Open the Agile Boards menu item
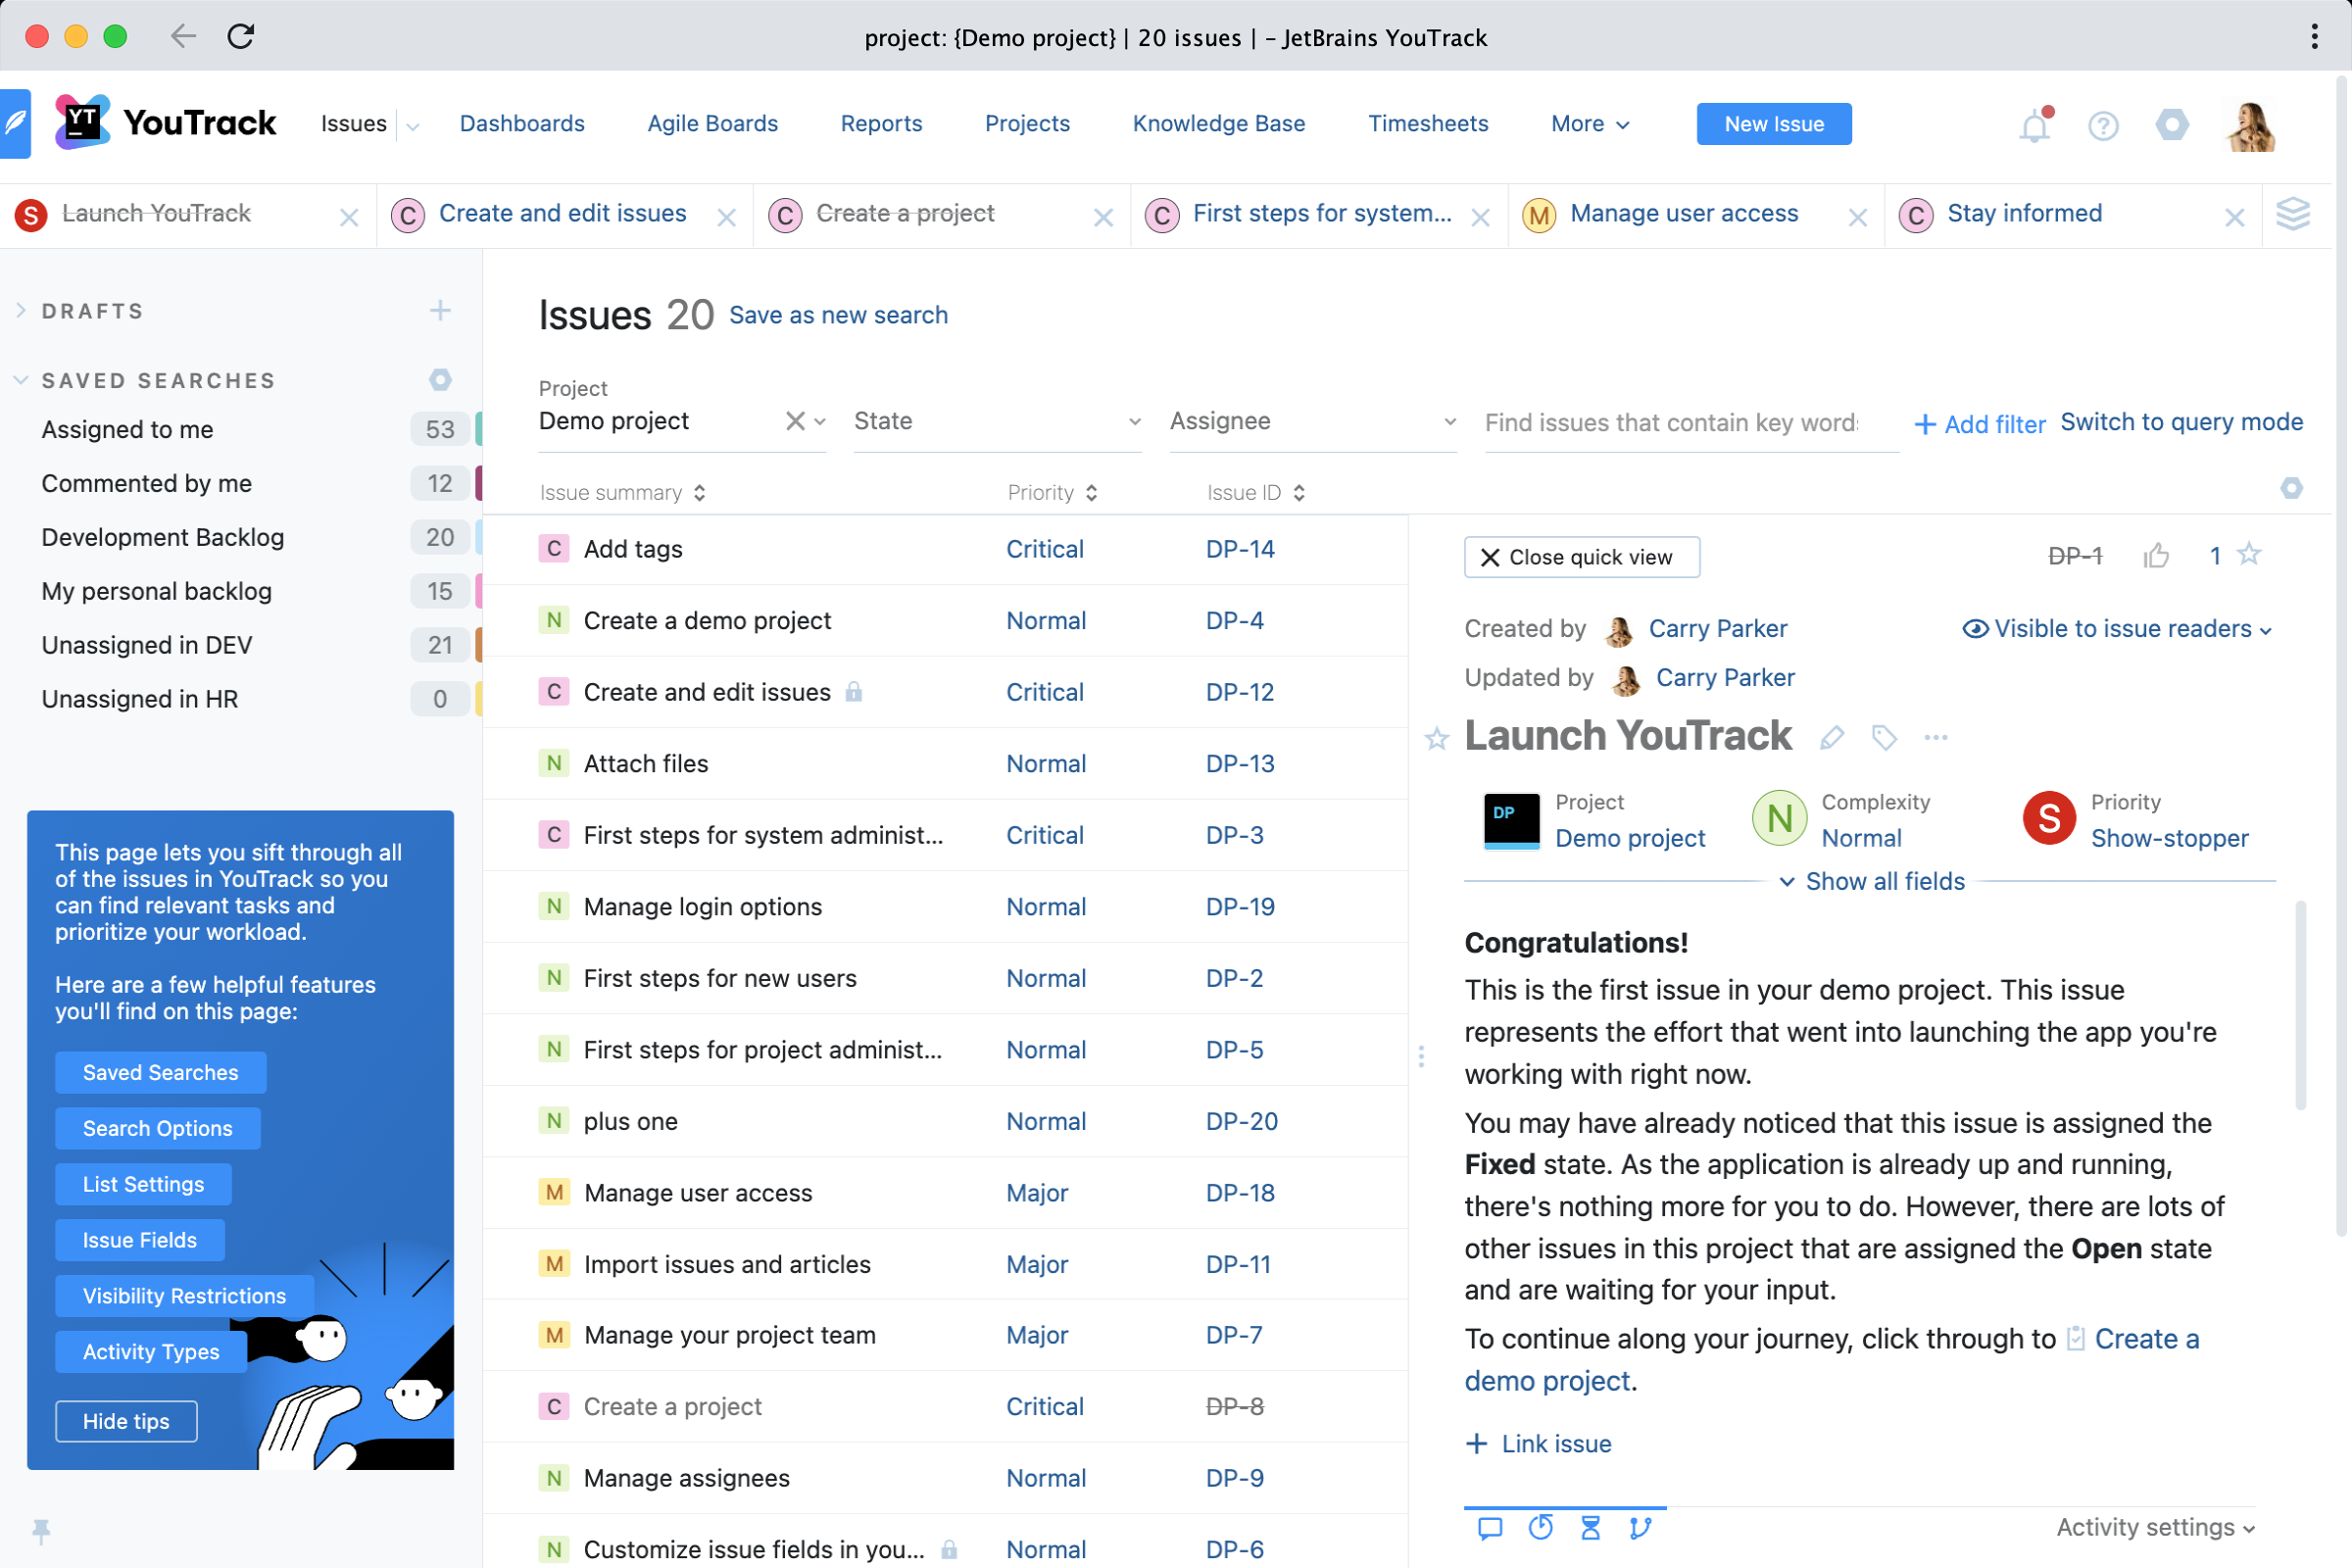The width and height of the screenshot is (2352, 1568). tap(712, 124)
